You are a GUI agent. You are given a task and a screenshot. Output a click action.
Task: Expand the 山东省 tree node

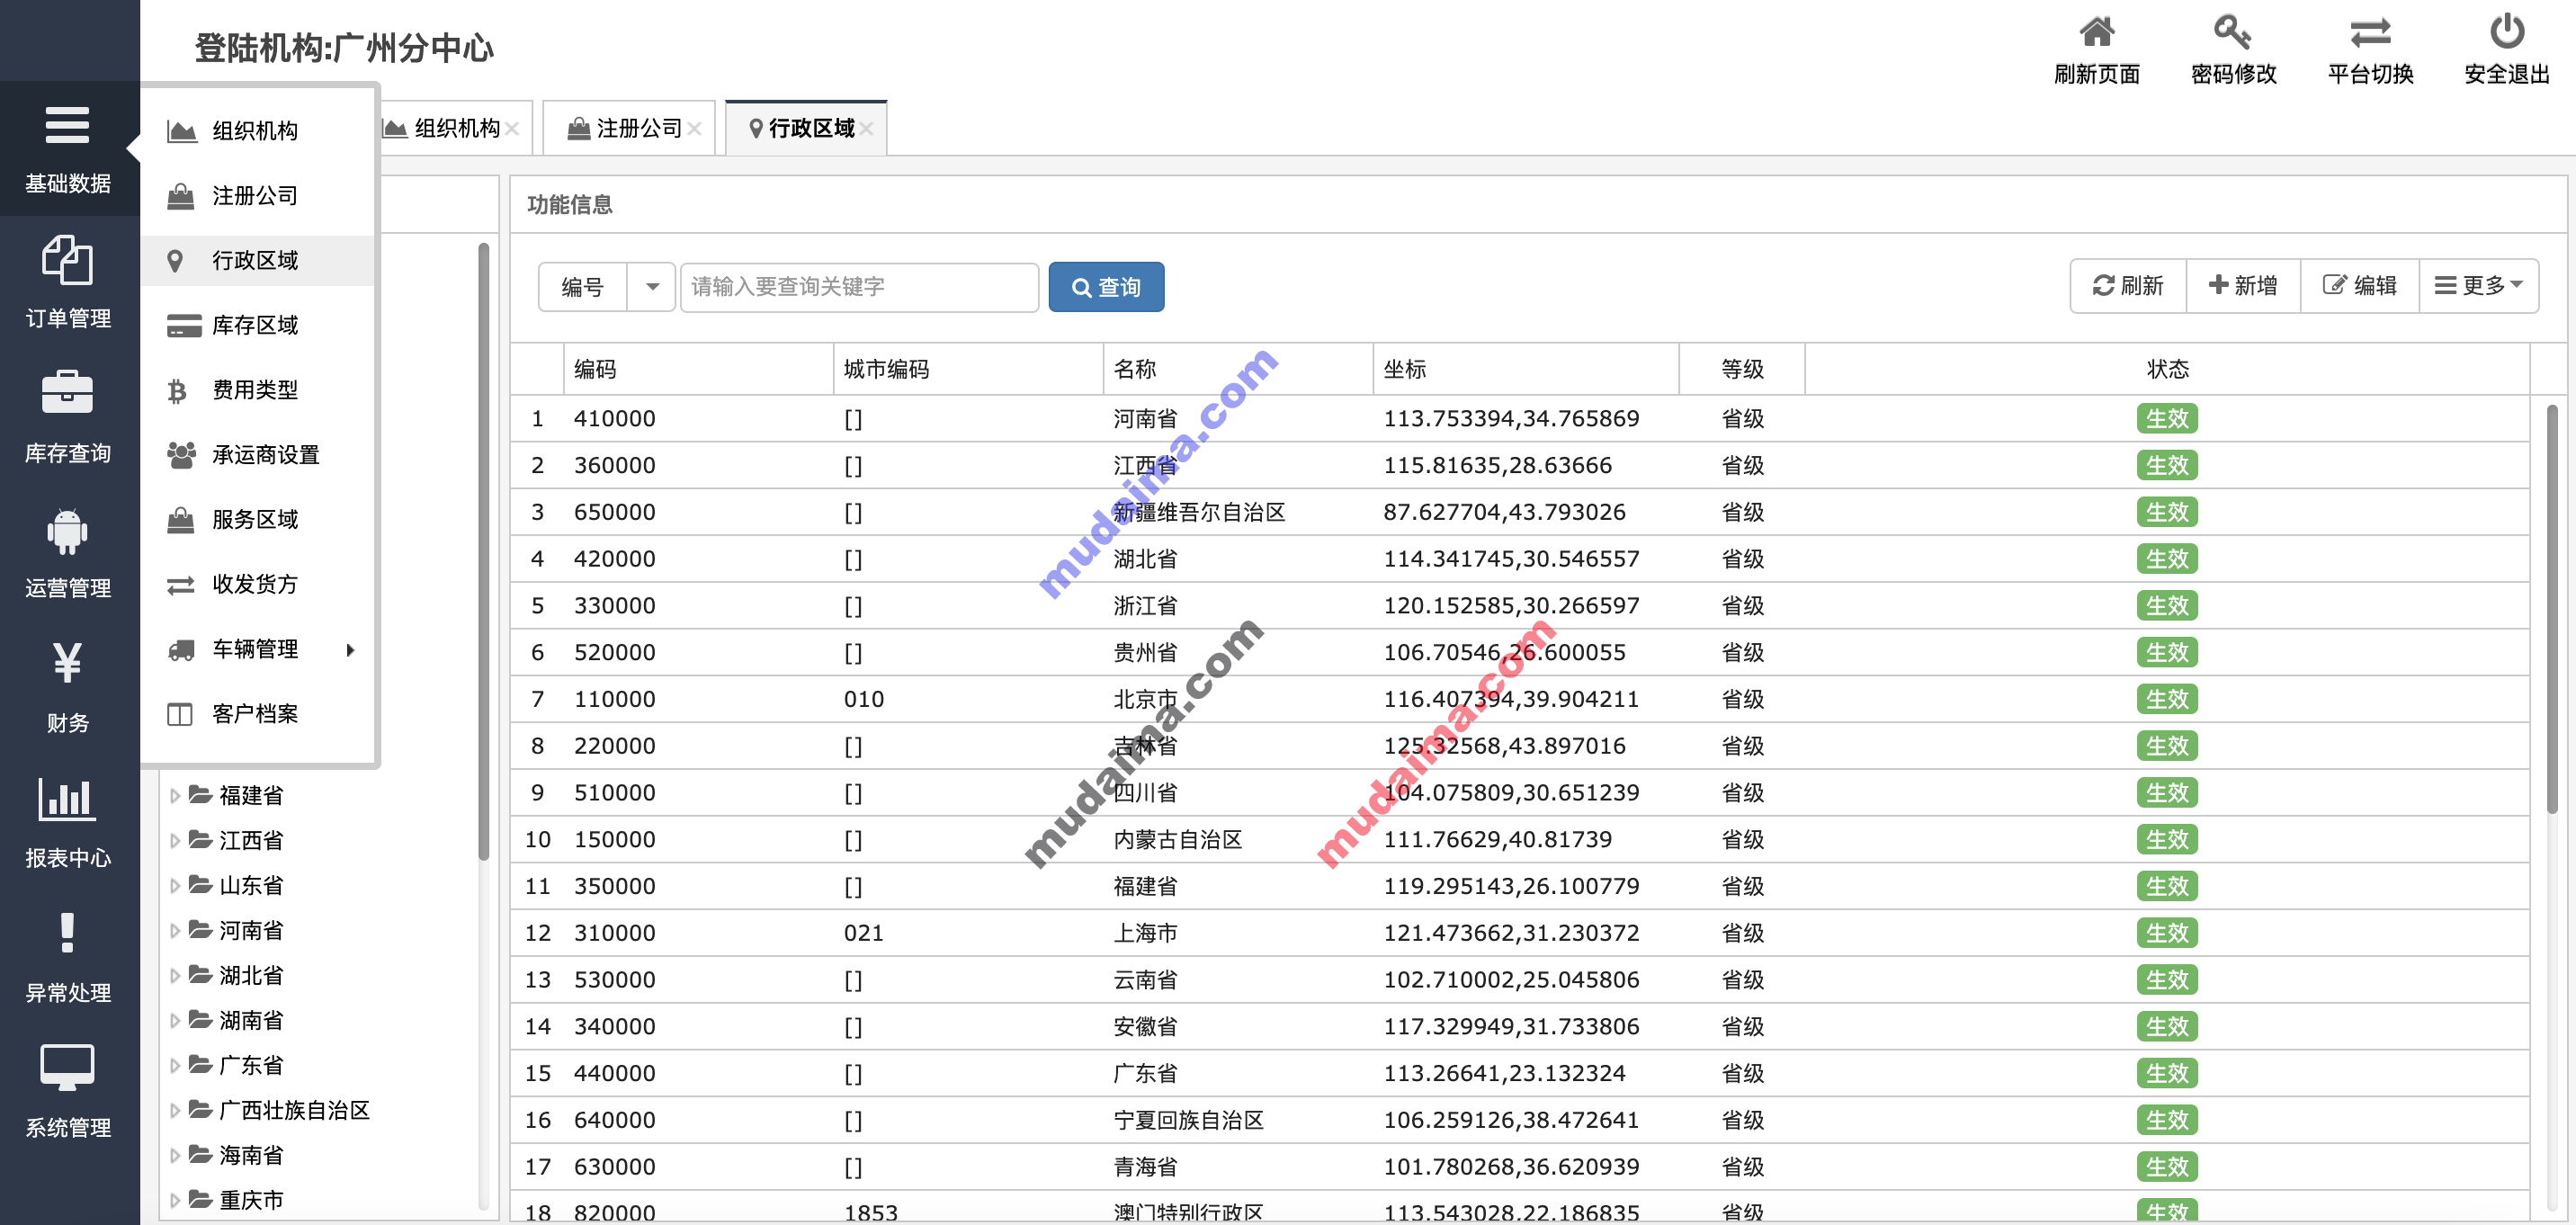175,886
